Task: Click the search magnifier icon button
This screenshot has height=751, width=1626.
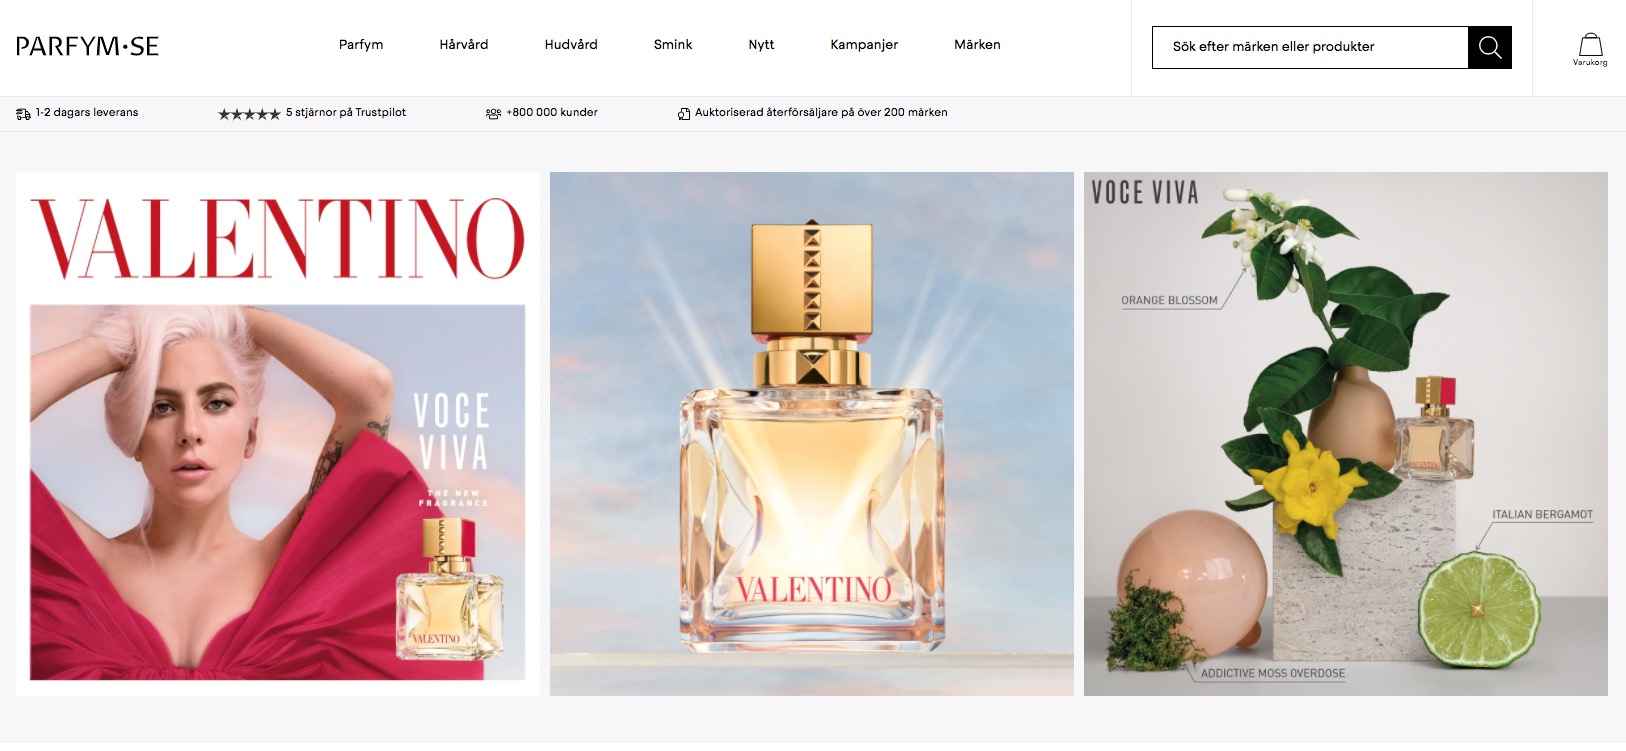Action: [x=1489, y=47]
